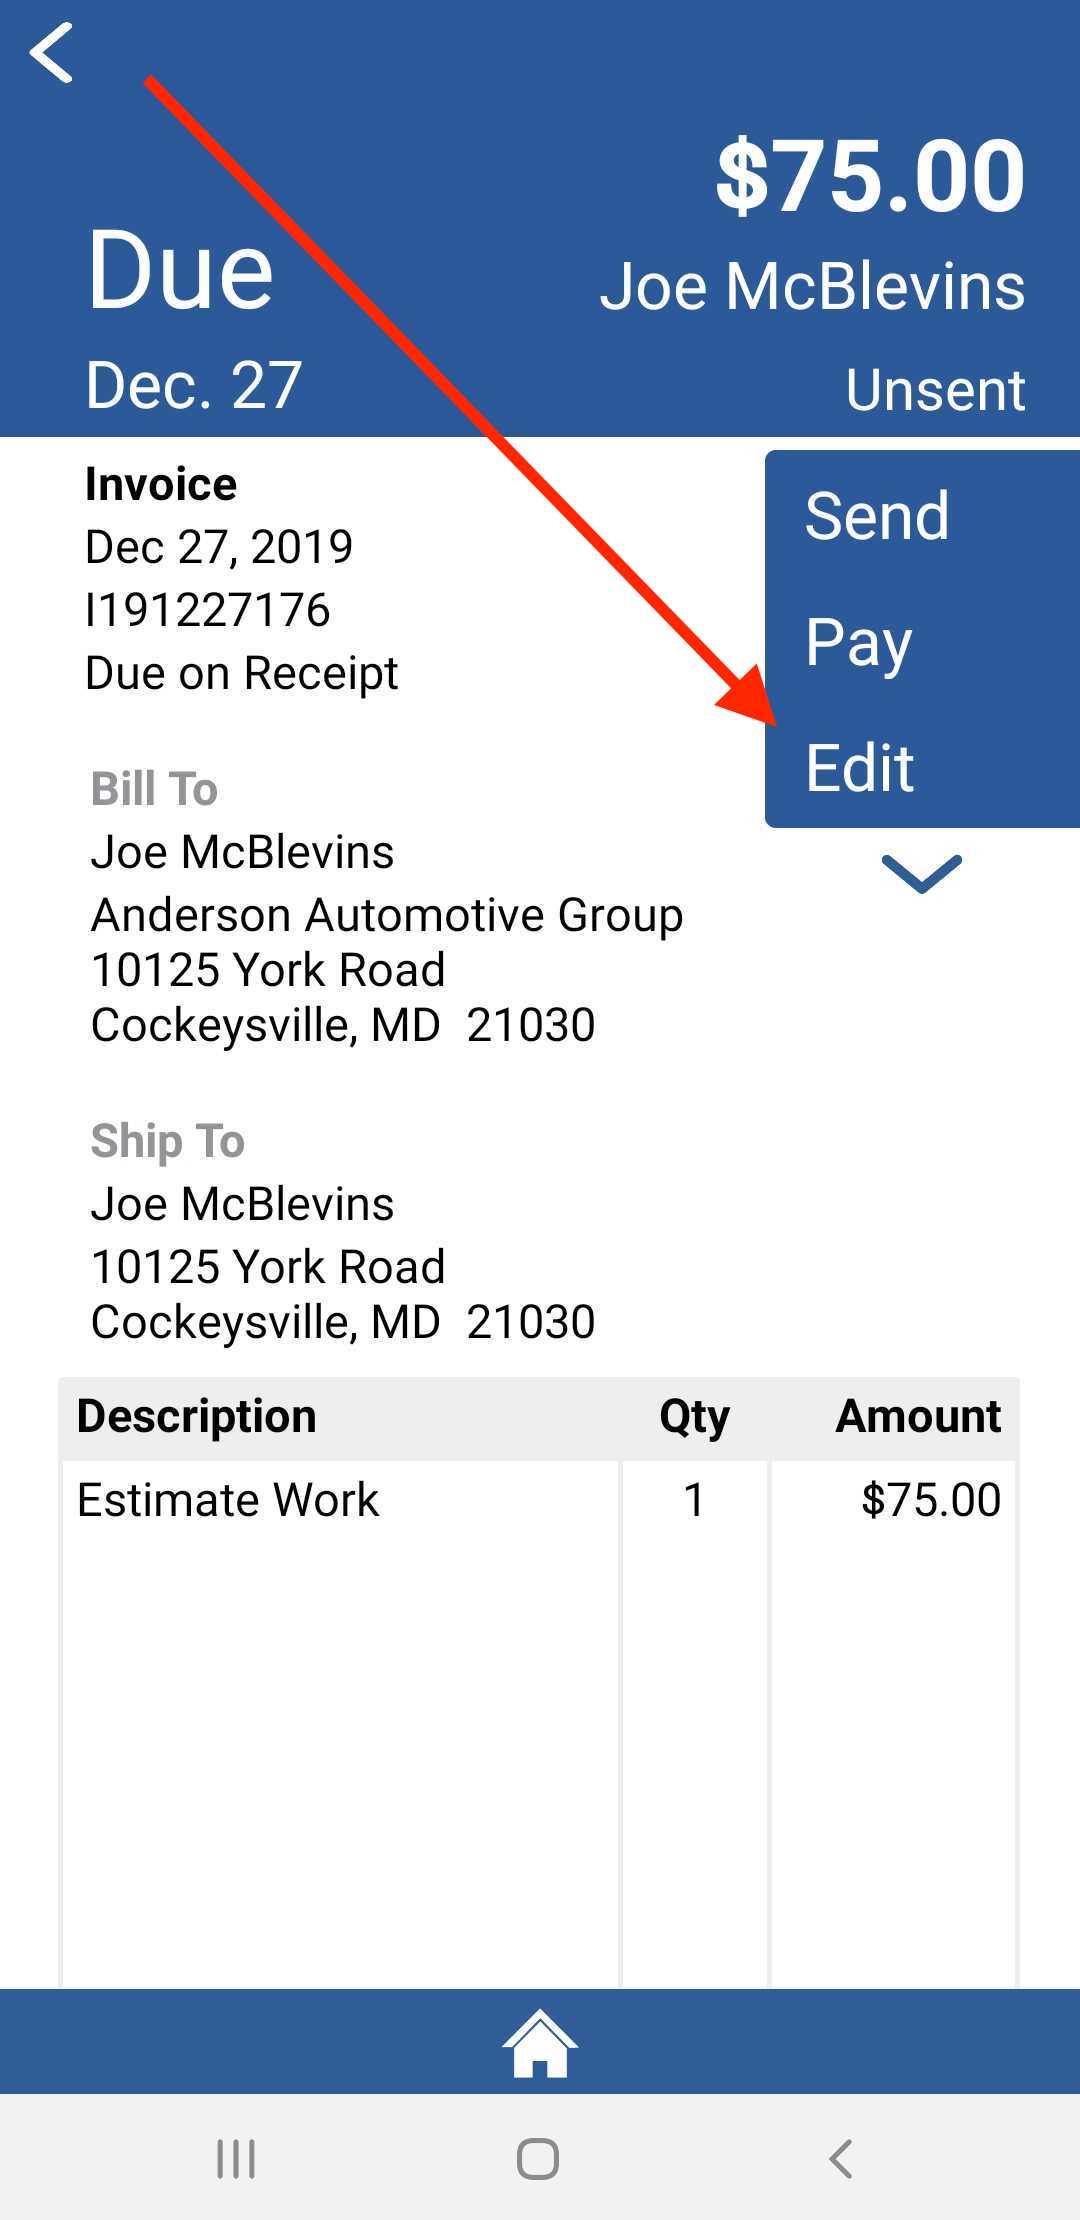Image resolution: width=1080 pixels, height=2220 pixels.
Task: Tap the Ship To heading
Action: [x=167, y=1142]
